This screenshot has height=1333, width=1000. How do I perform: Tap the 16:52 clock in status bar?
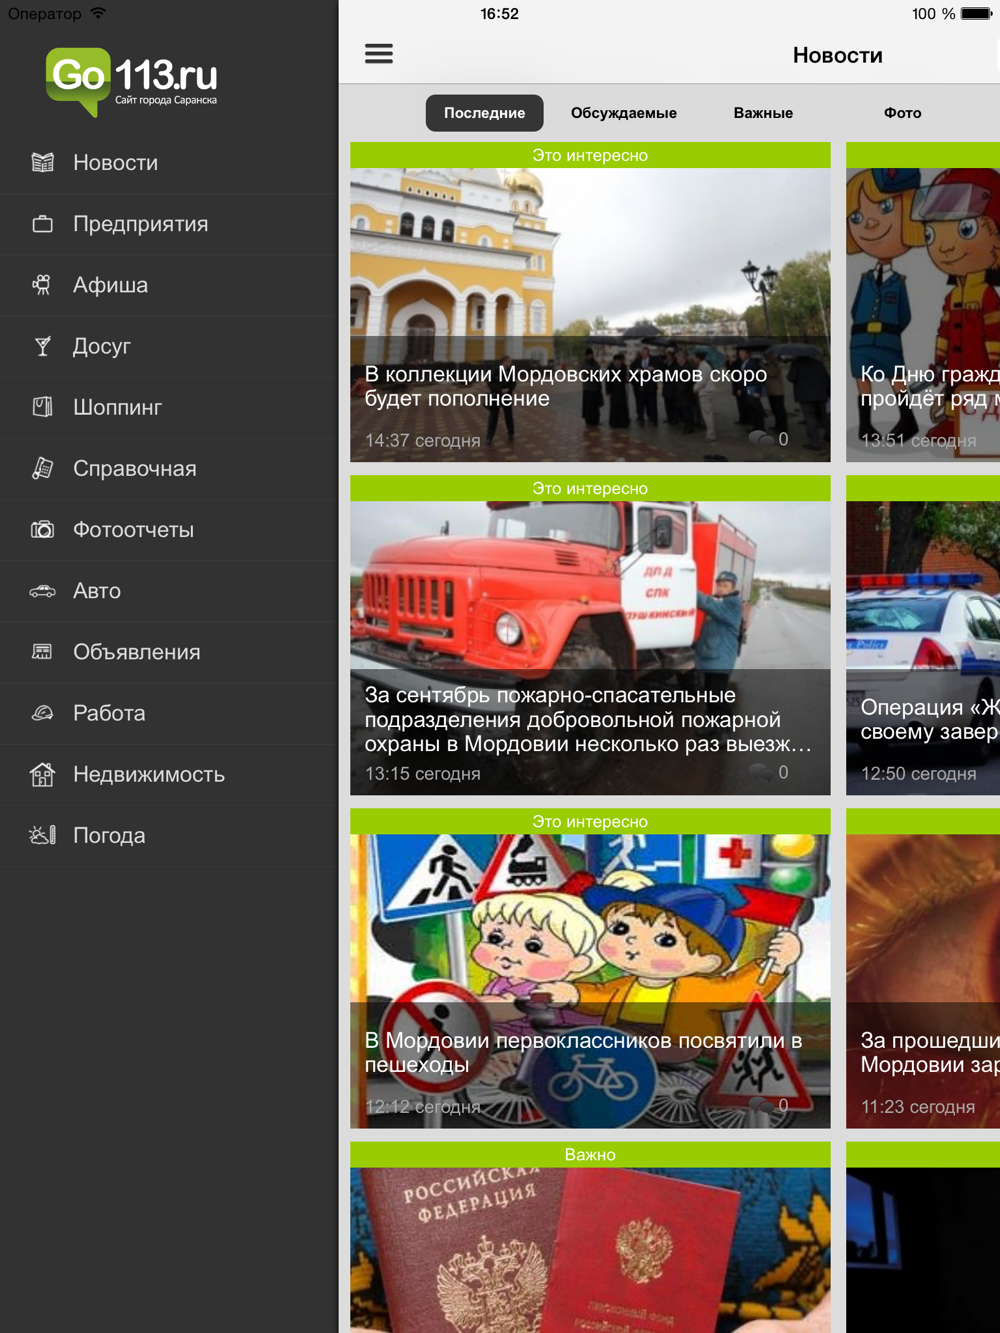499,14
